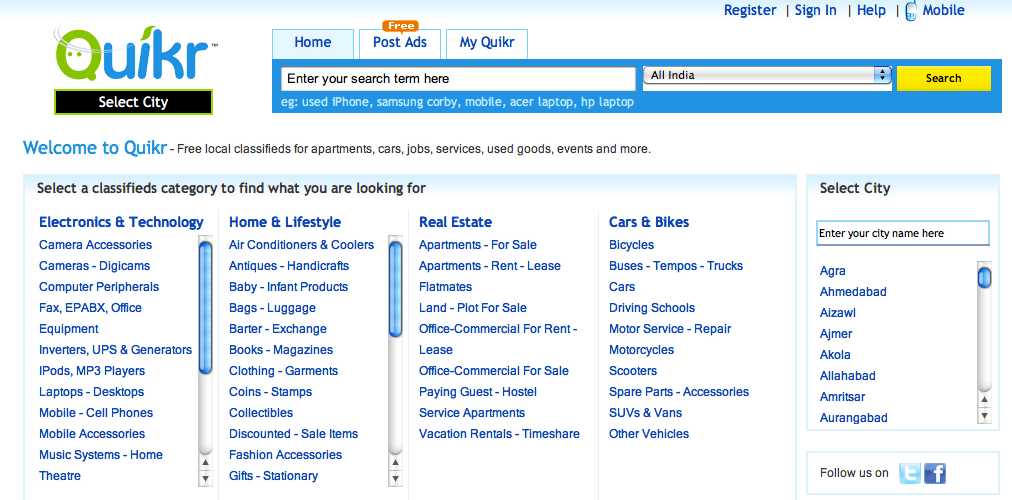Image resolution: width=1012 pixels, height=500 pixels.
Task: Select Ahmedabad city
Action: click(853, 292)
